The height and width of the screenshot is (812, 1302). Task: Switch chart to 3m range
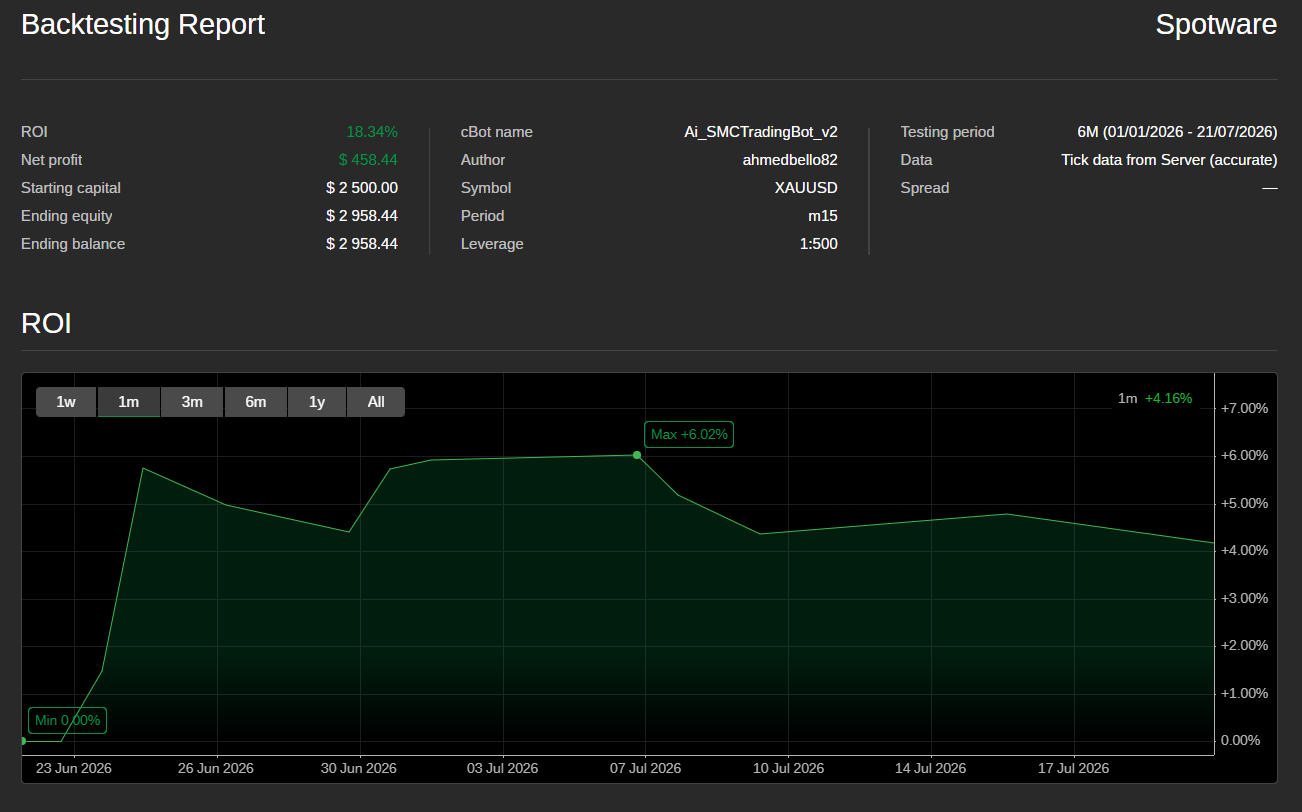(192, 402)
